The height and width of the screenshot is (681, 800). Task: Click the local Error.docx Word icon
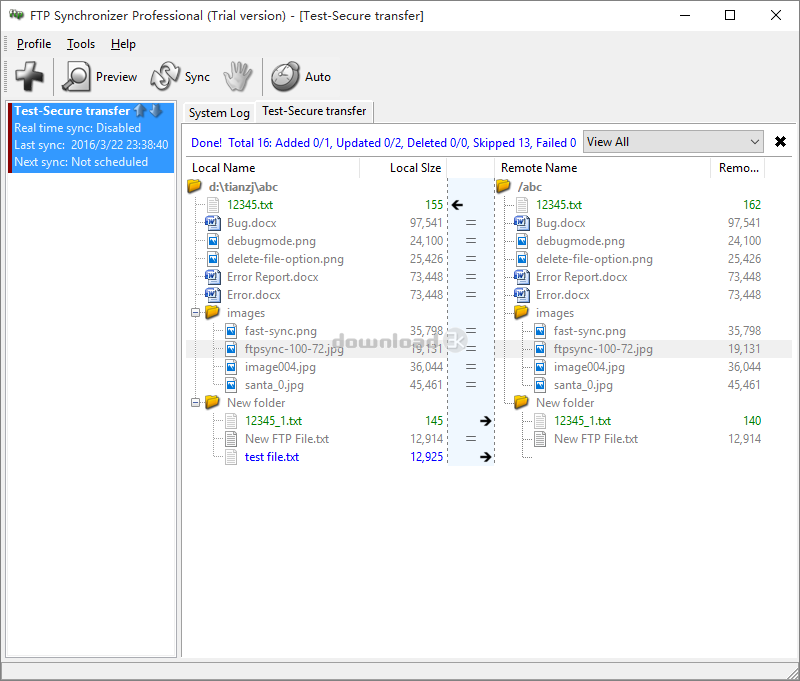pyautogui.click(x=213, y=295)
